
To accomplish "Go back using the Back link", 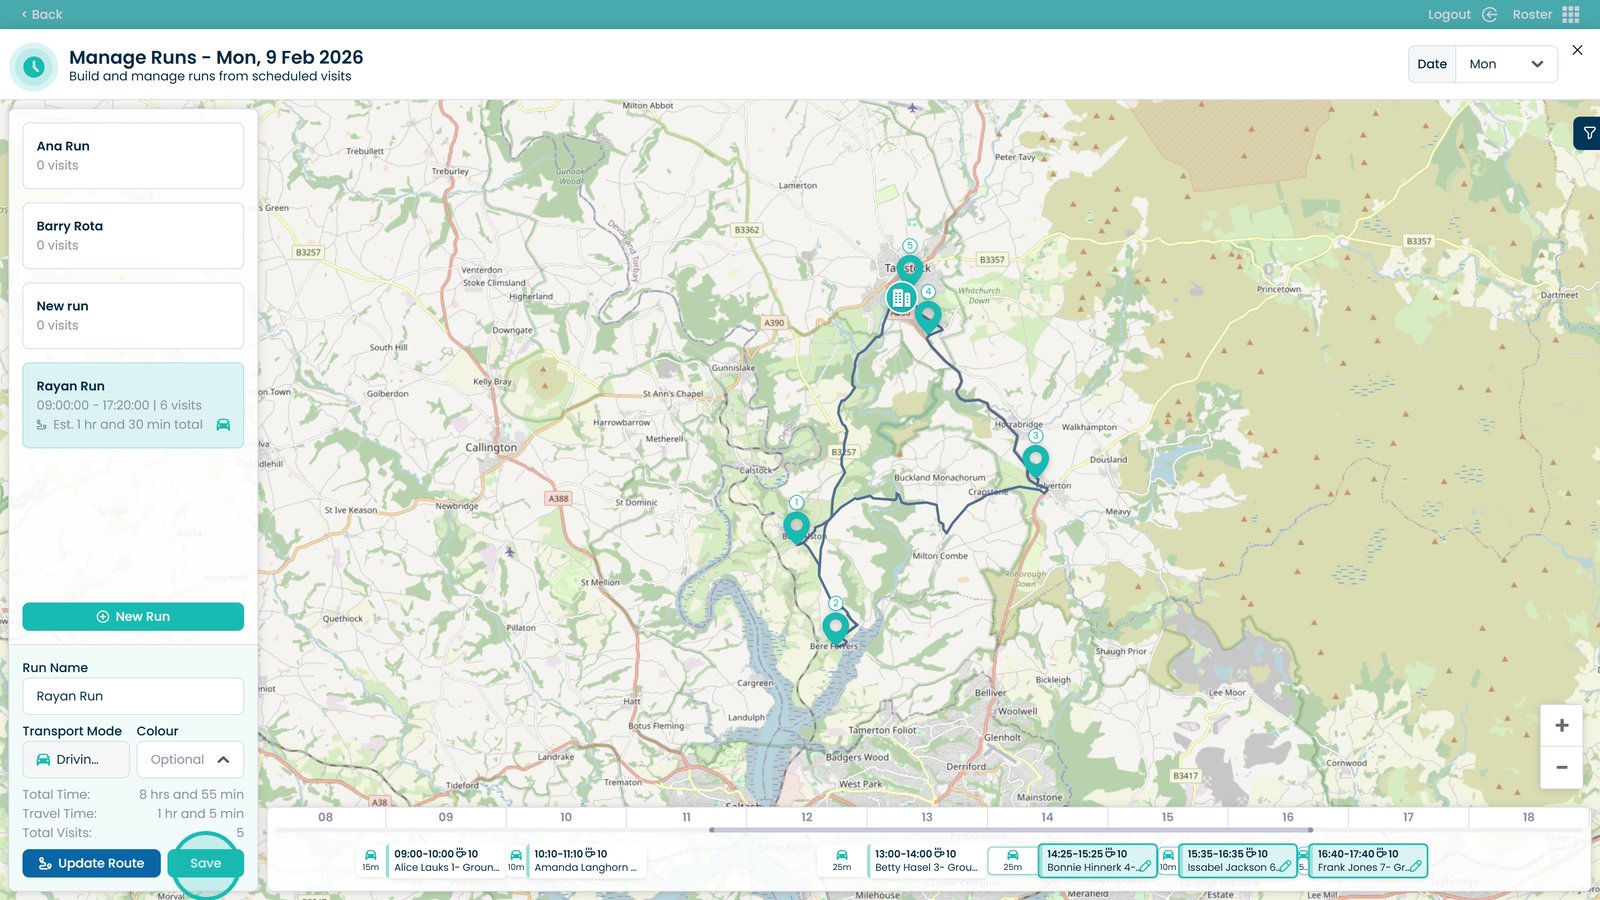I will (x=42, y=14).
